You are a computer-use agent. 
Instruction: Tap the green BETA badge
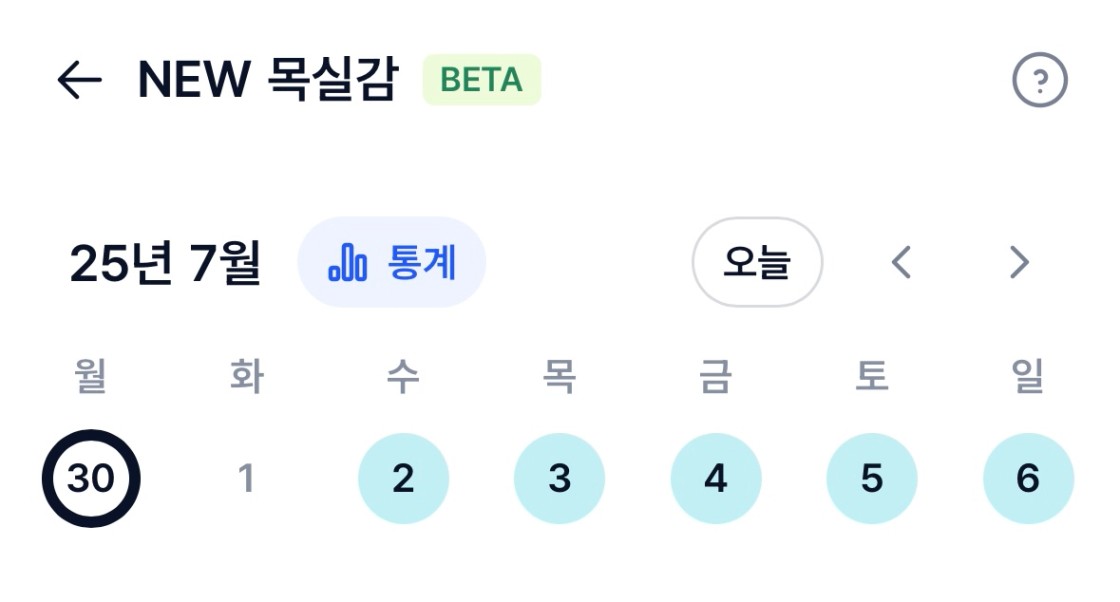point(482,79)
